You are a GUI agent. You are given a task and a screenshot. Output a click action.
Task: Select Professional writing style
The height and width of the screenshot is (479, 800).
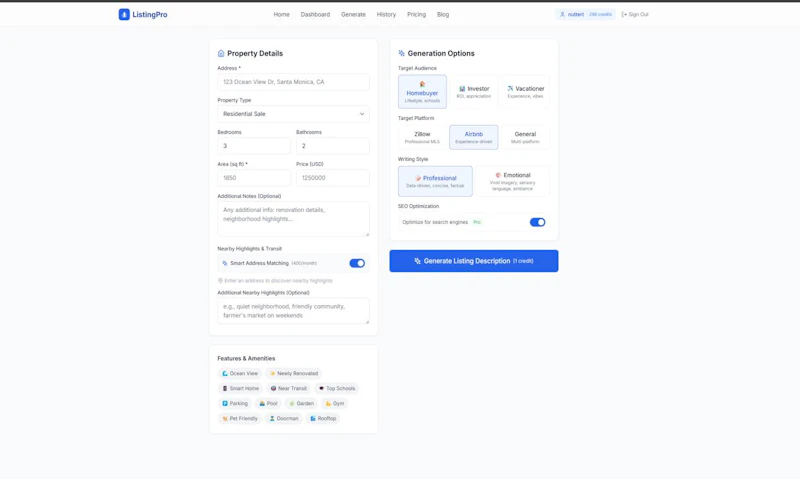click(x=435, y=181)
